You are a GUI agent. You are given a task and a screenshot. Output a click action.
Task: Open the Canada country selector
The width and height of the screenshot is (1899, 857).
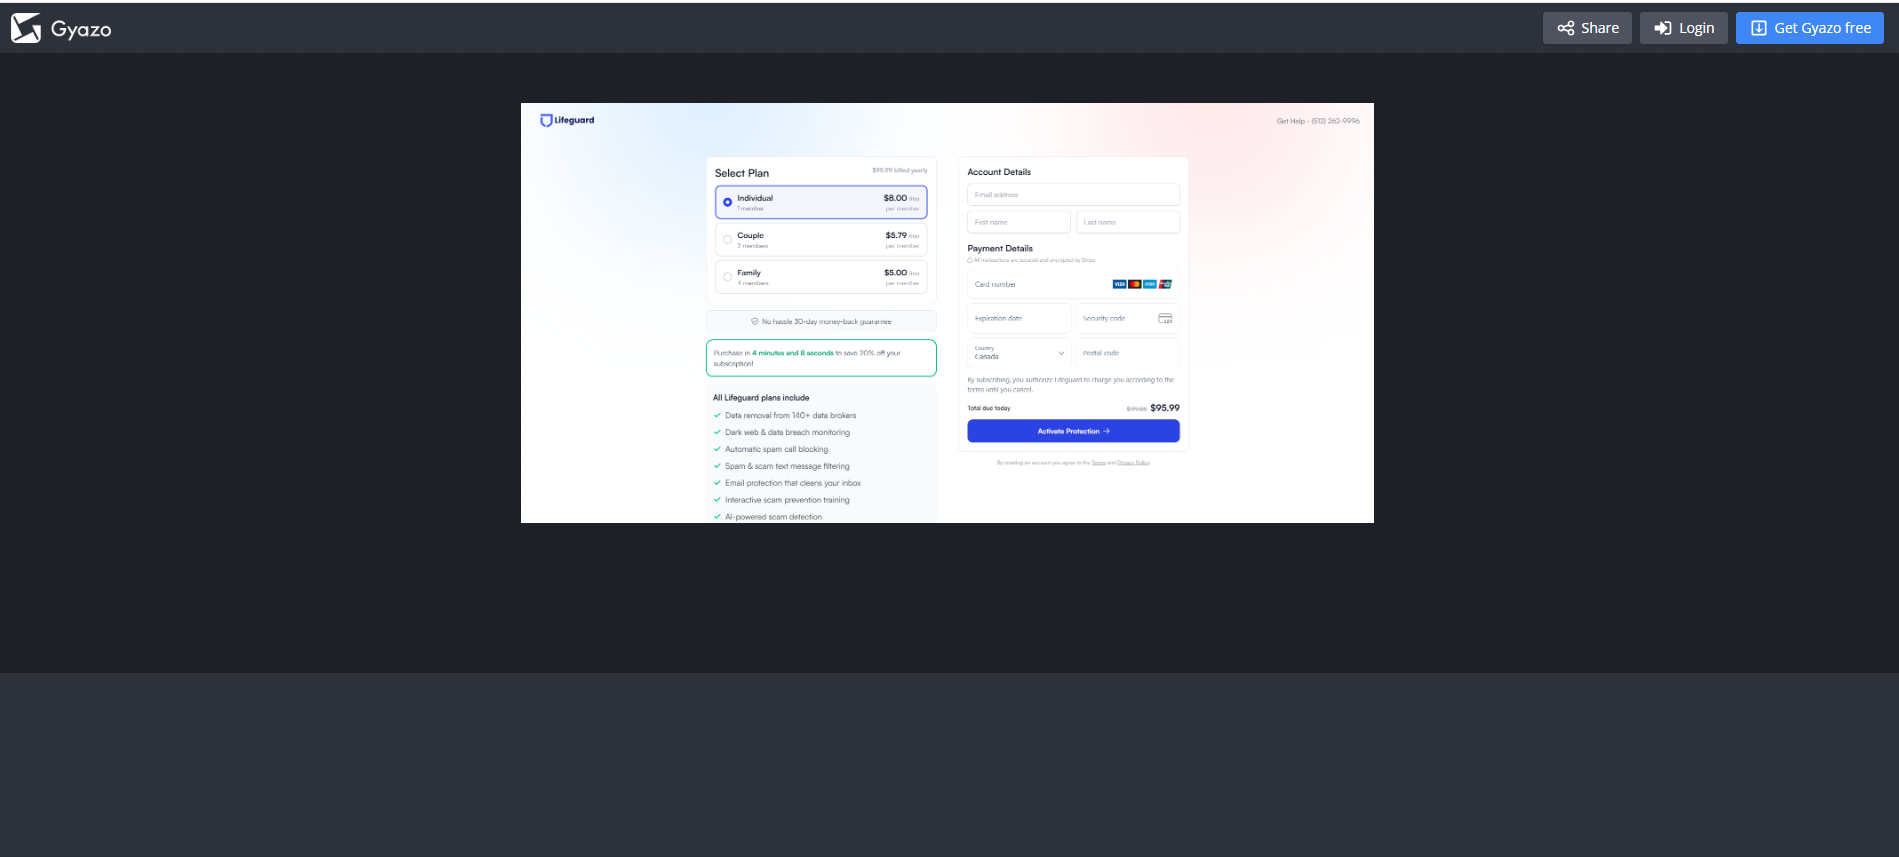[x=1015, y=353]
